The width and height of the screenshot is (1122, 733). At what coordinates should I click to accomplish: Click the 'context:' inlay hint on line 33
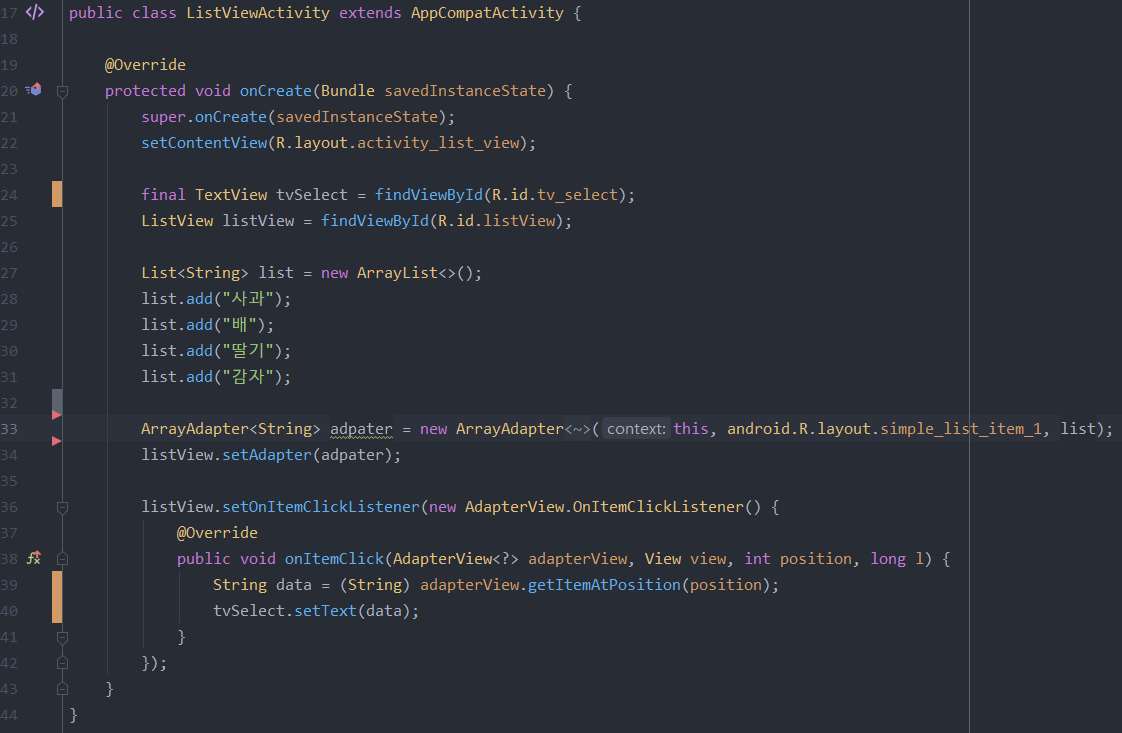(x=636, y=429)
